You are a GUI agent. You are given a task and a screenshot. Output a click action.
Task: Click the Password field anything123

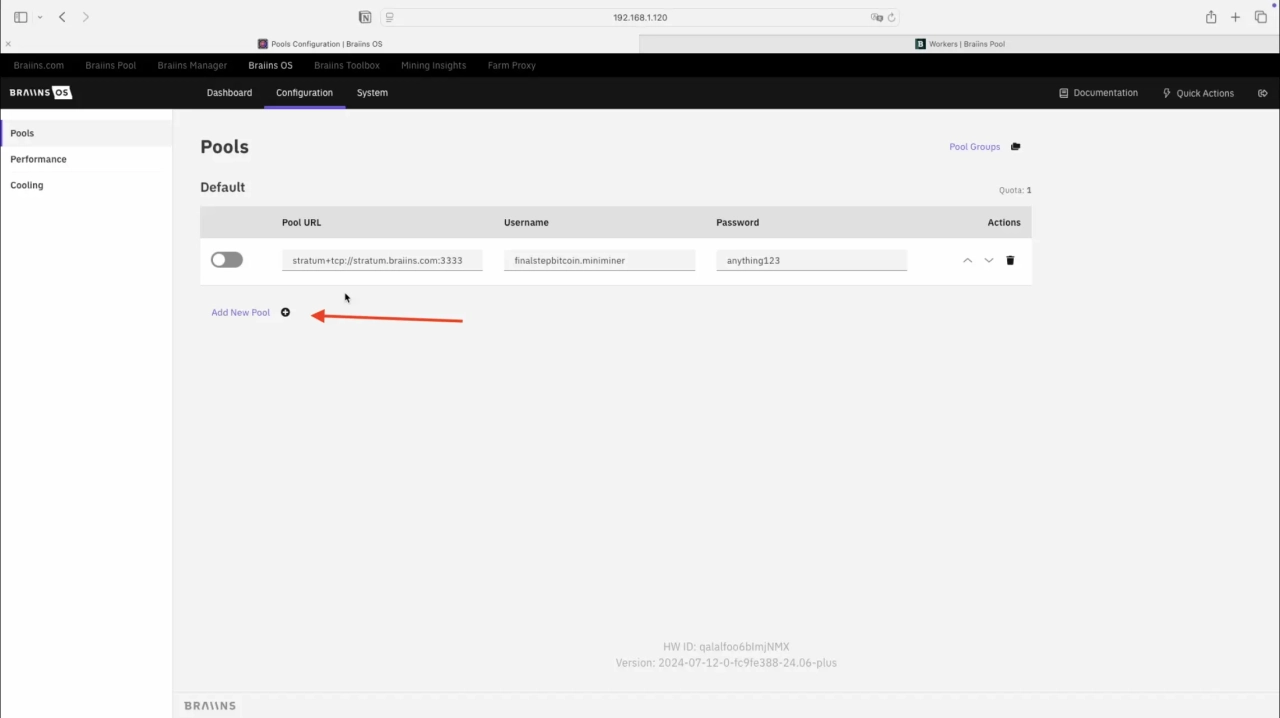(811, 260)
